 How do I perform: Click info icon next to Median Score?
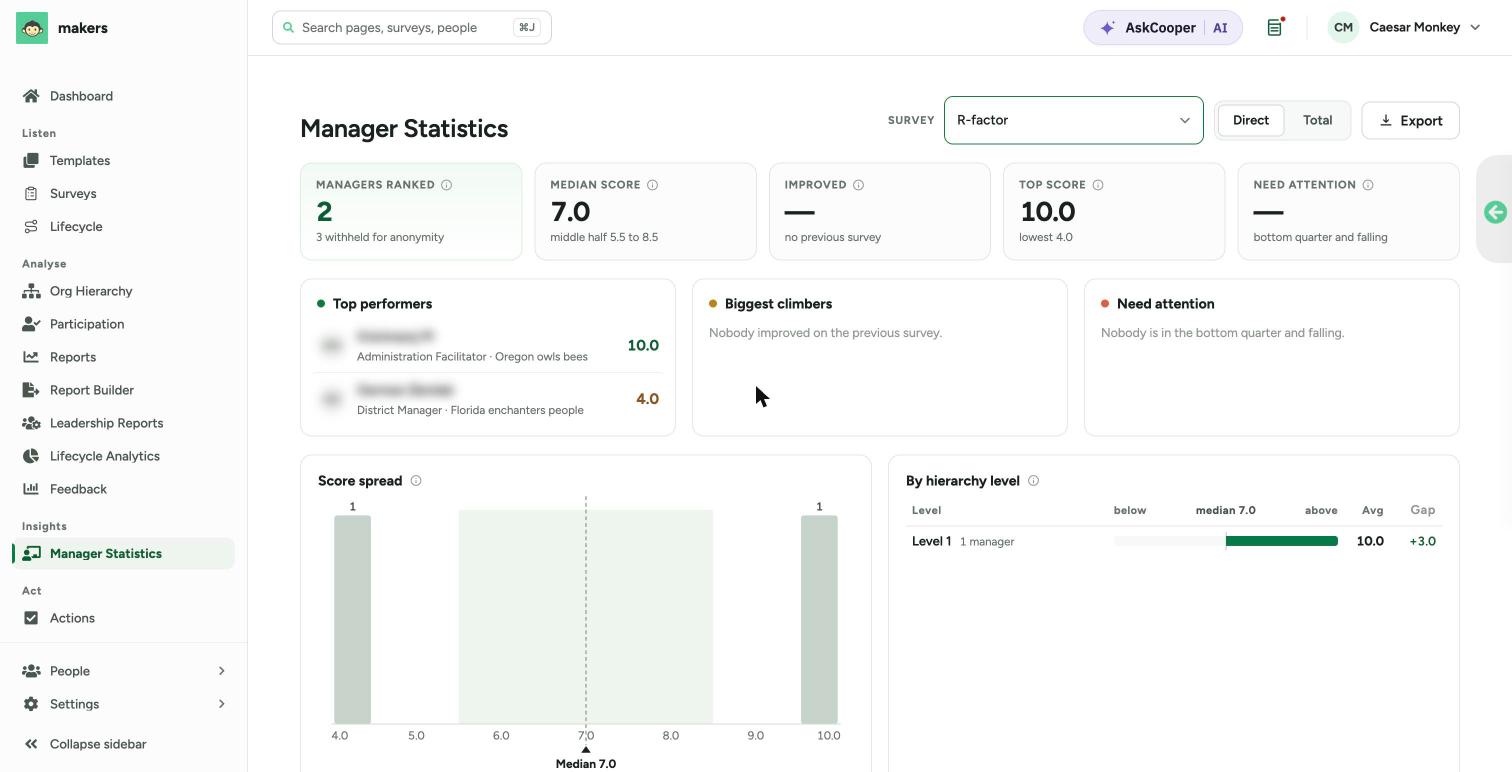pos(652,185)
